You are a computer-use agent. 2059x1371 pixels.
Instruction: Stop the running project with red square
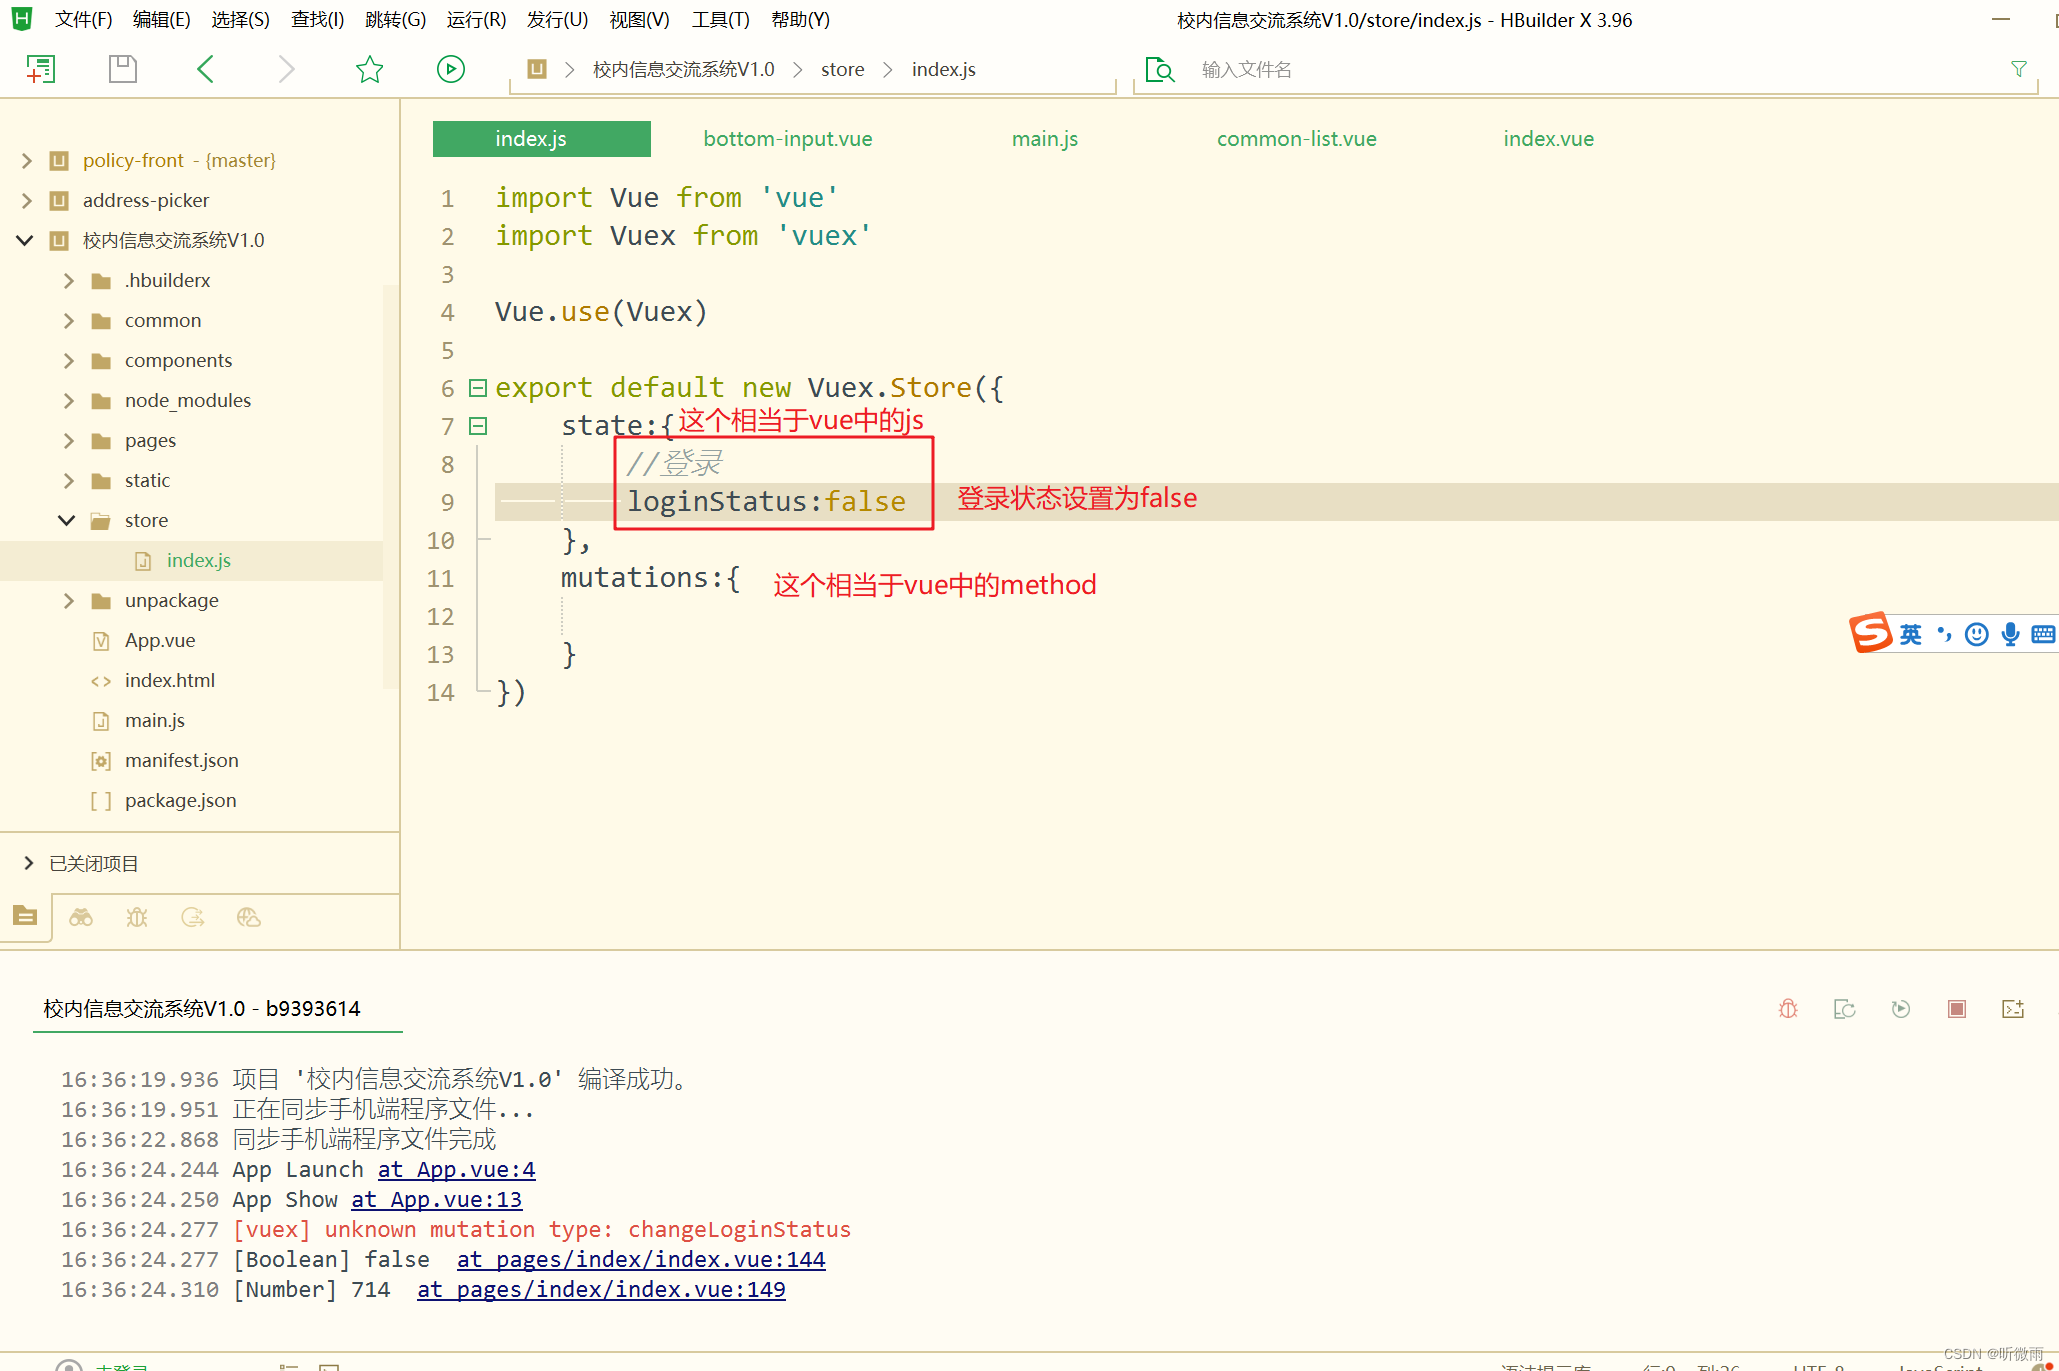click(x=1957, y=1009)
